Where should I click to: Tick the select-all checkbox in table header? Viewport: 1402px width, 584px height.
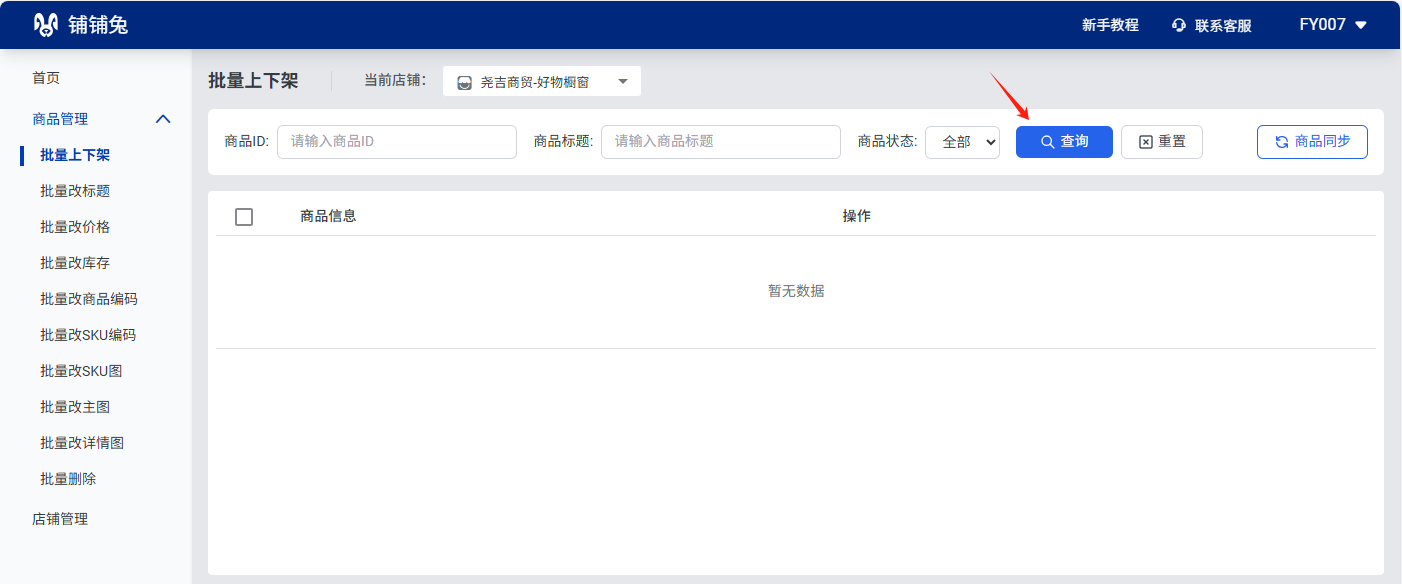(x=244, y=217)
